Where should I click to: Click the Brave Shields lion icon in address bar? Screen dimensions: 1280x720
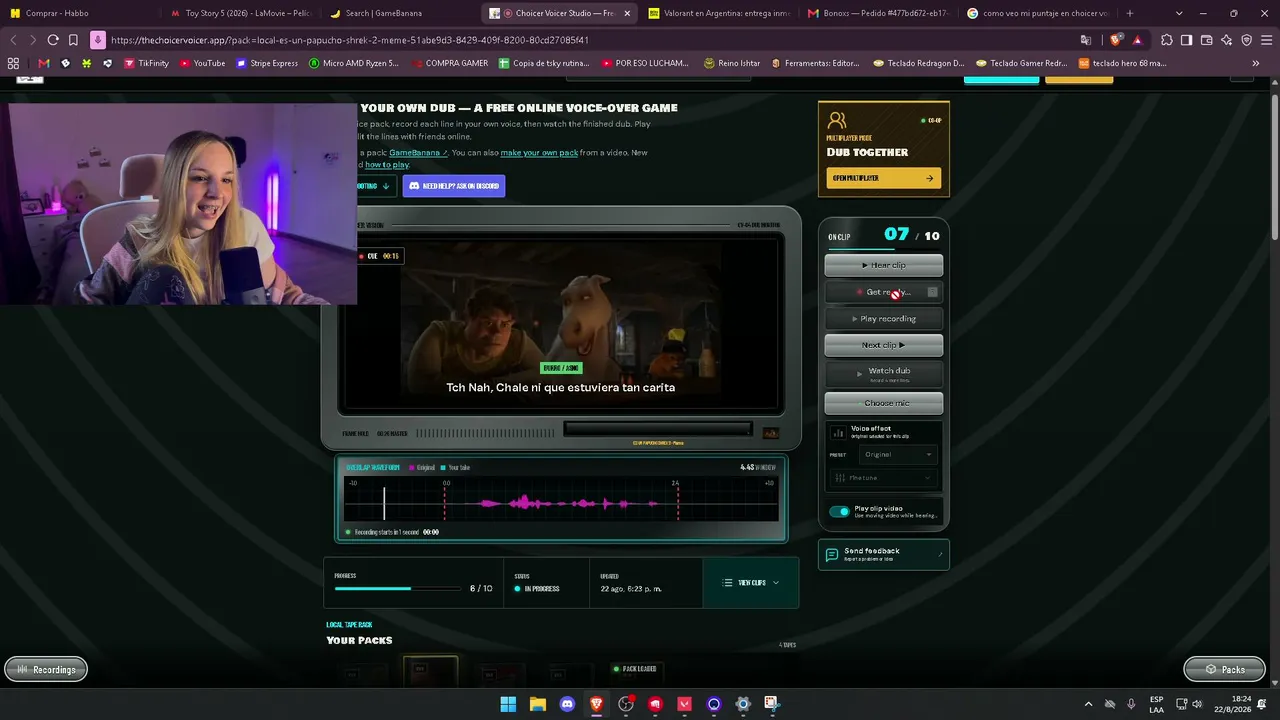click(1116, 40)
